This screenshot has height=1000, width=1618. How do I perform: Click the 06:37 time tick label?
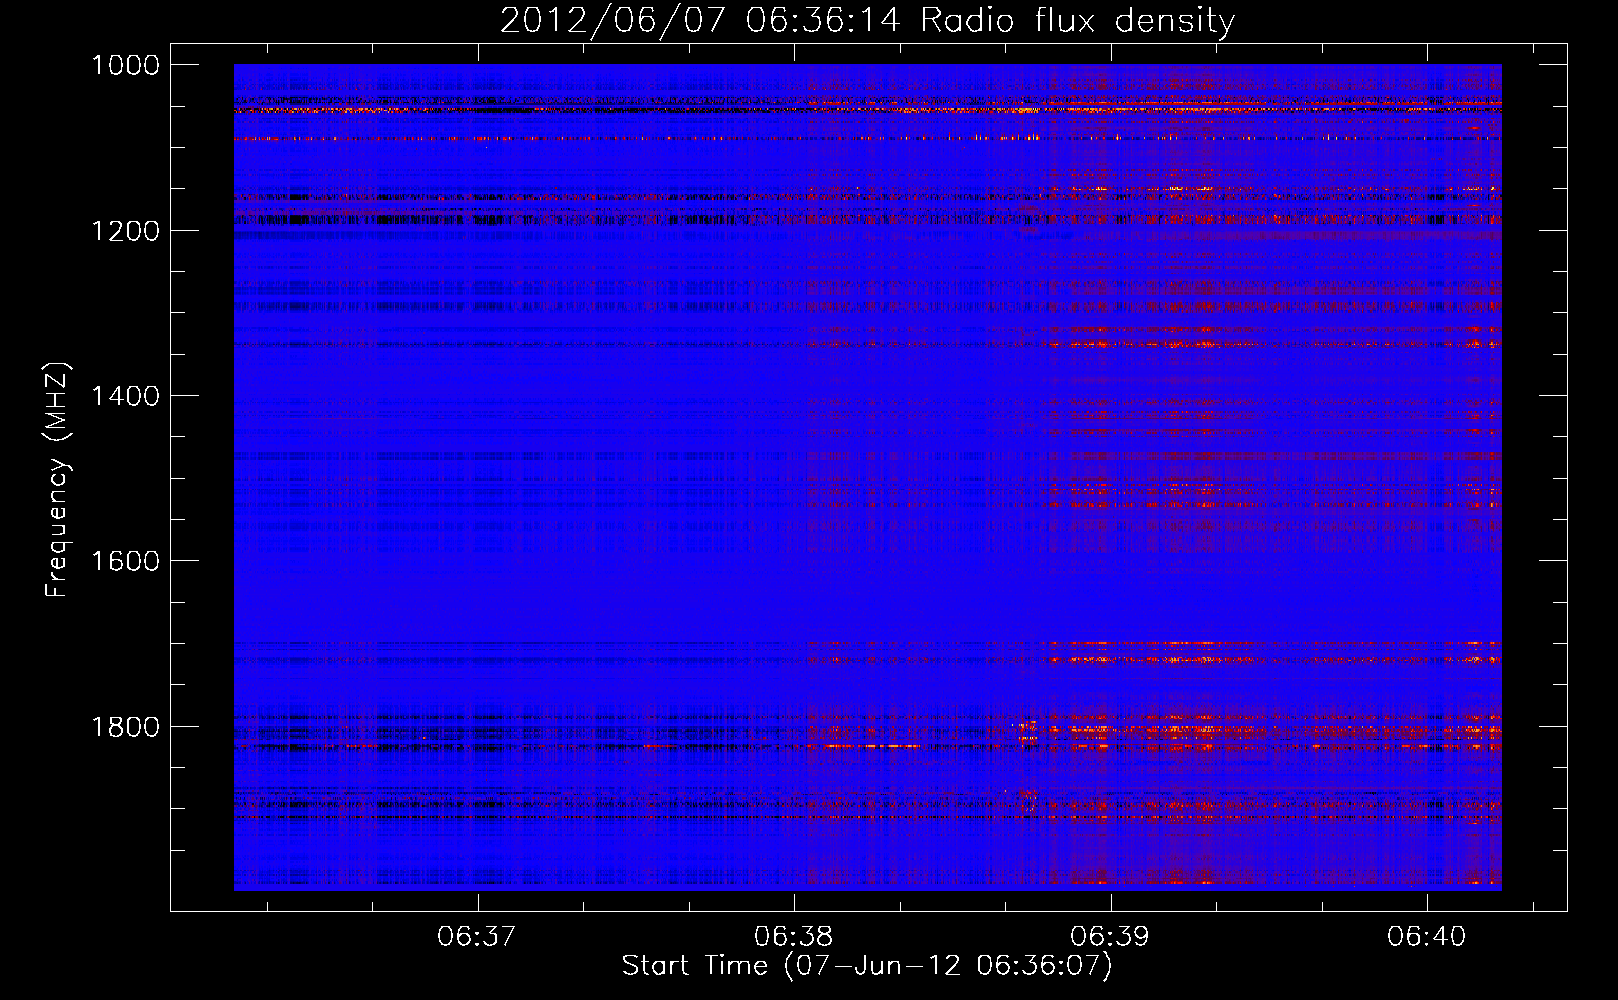(x=477, y=936)
